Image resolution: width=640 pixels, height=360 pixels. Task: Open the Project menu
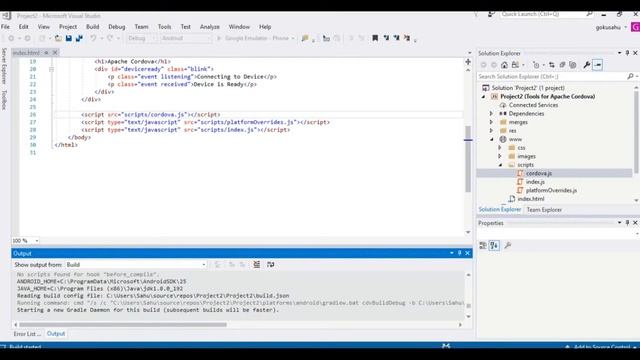[x=68, y=27]
